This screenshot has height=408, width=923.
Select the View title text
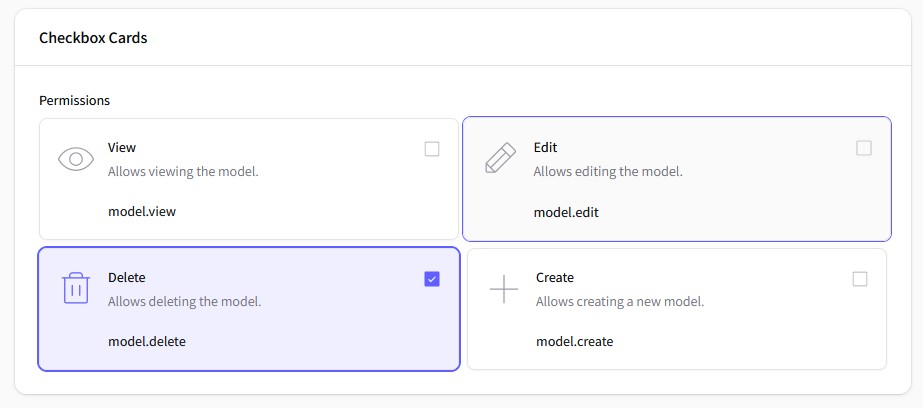pos(122,147)
